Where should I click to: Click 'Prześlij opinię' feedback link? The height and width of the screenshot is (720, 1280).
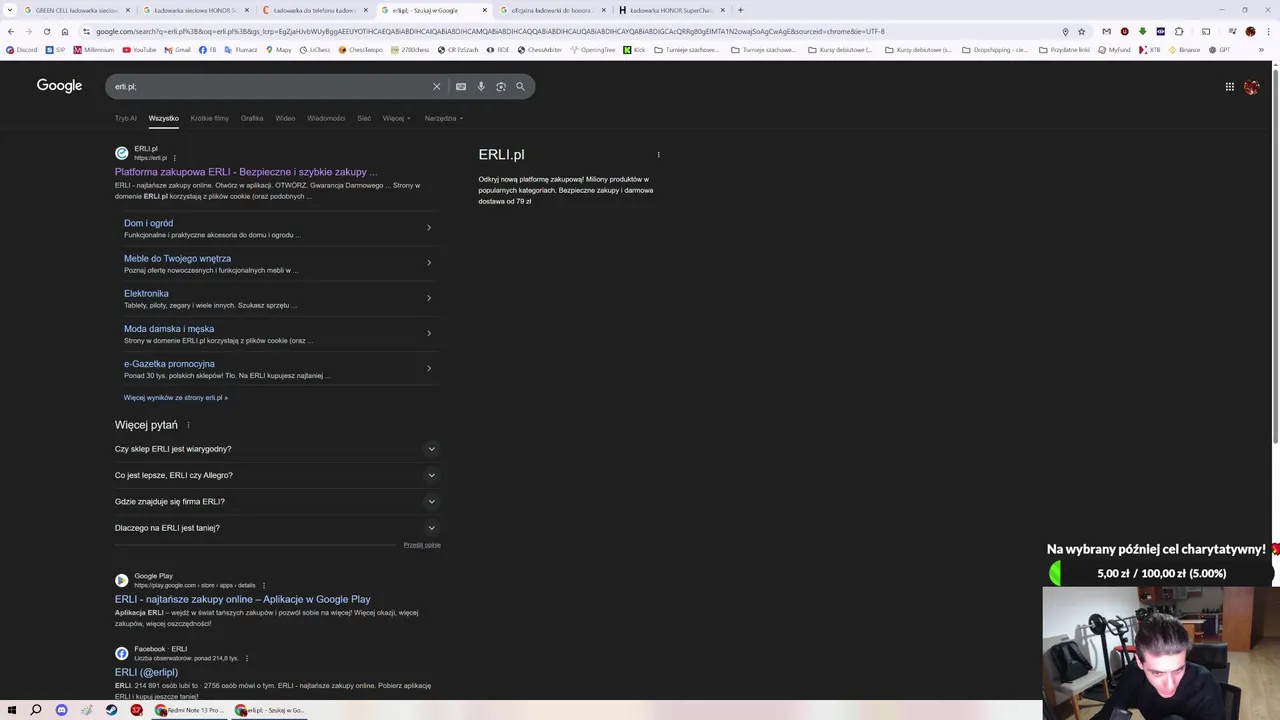click(422, 545)
